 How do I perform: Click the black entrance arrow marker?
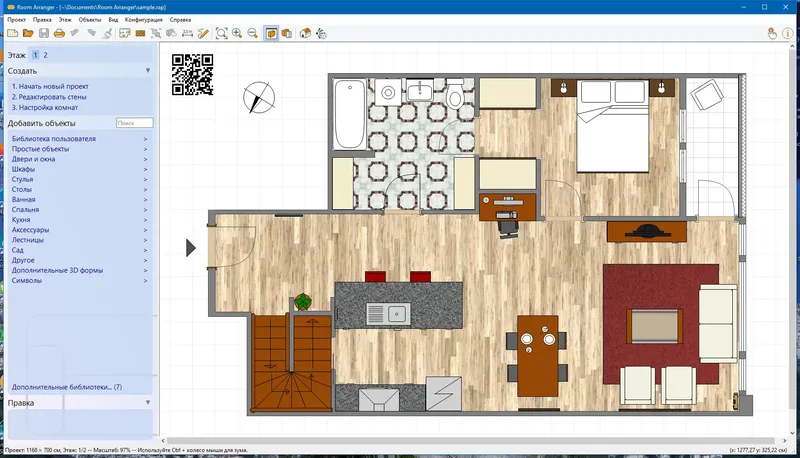[x=191, y=248]
